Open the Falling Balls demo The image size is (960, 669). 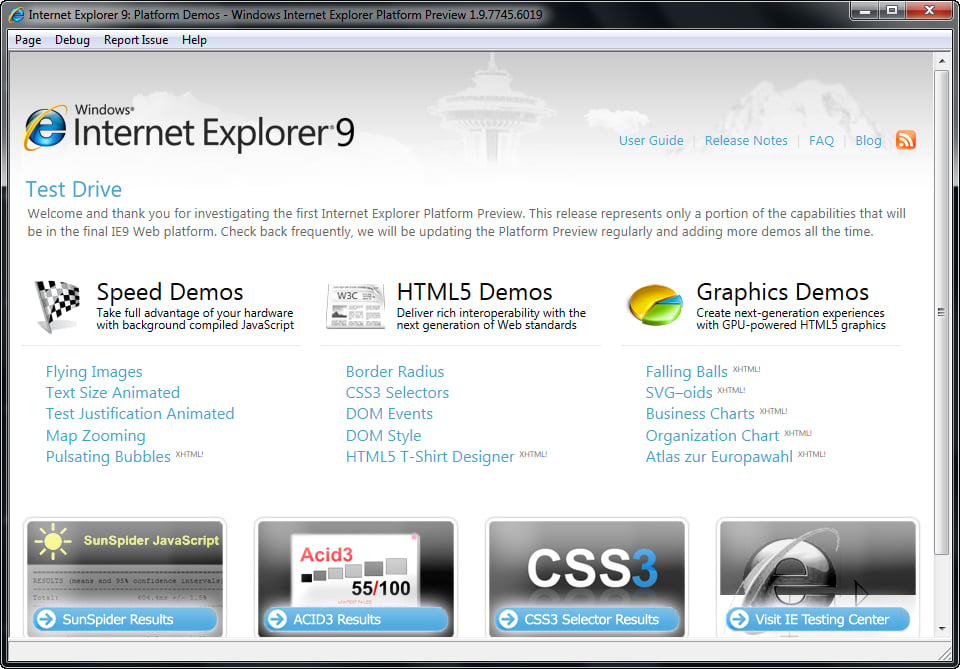pyautogui.click(x=686, y=372)
